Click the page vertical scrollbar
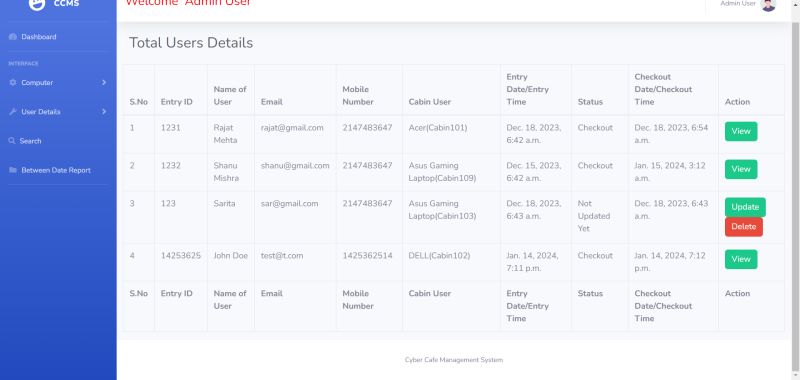Viewport: 800px width, 380px height. coord(795,194)
